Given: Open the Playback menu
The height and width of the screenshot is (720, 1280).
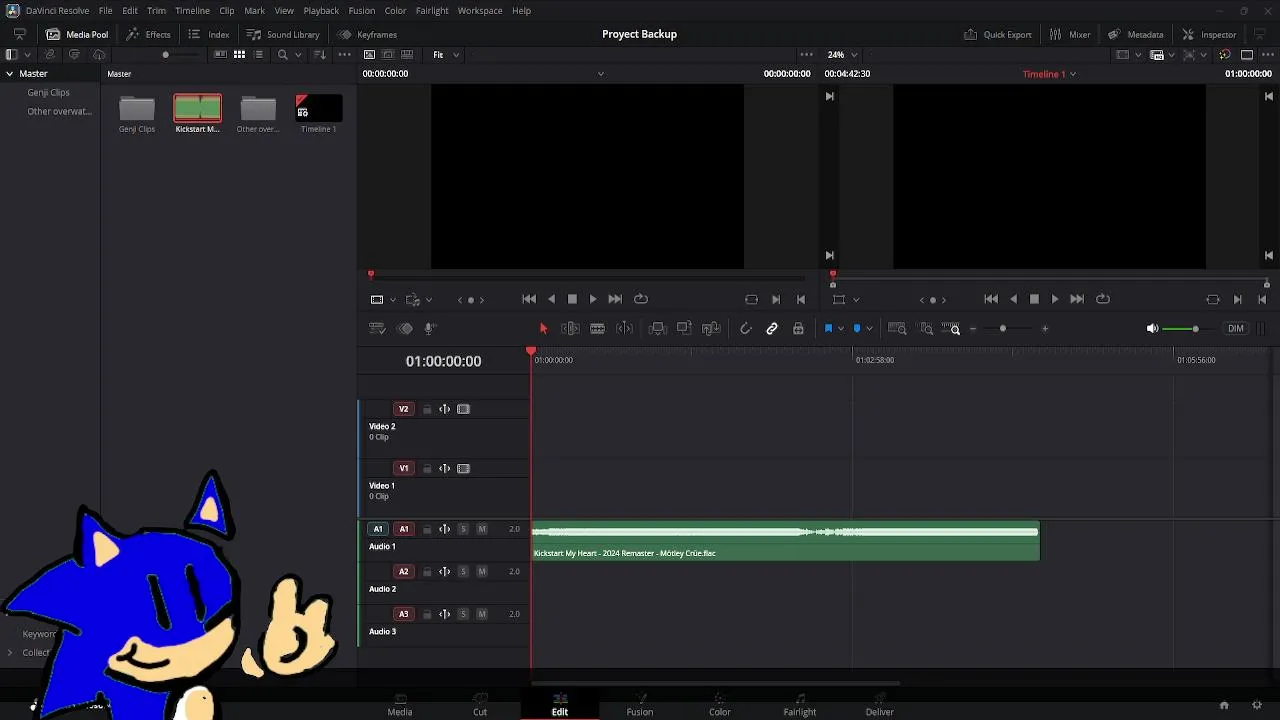Looking at the screenshot, I should coord(321,10).
